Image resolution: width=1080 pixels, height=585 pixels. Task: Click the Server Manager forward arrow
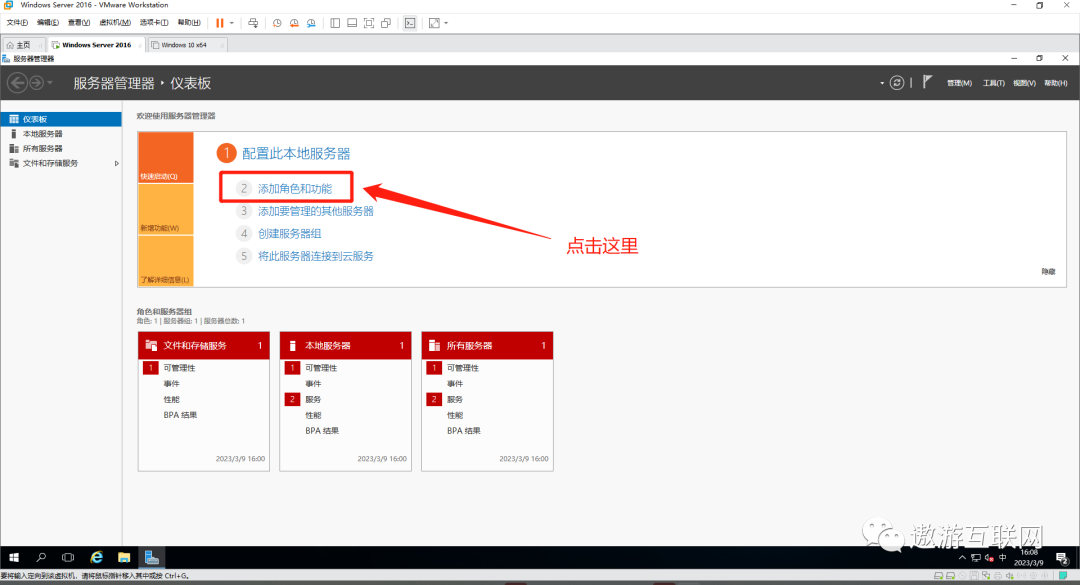[x=36, y=83]
